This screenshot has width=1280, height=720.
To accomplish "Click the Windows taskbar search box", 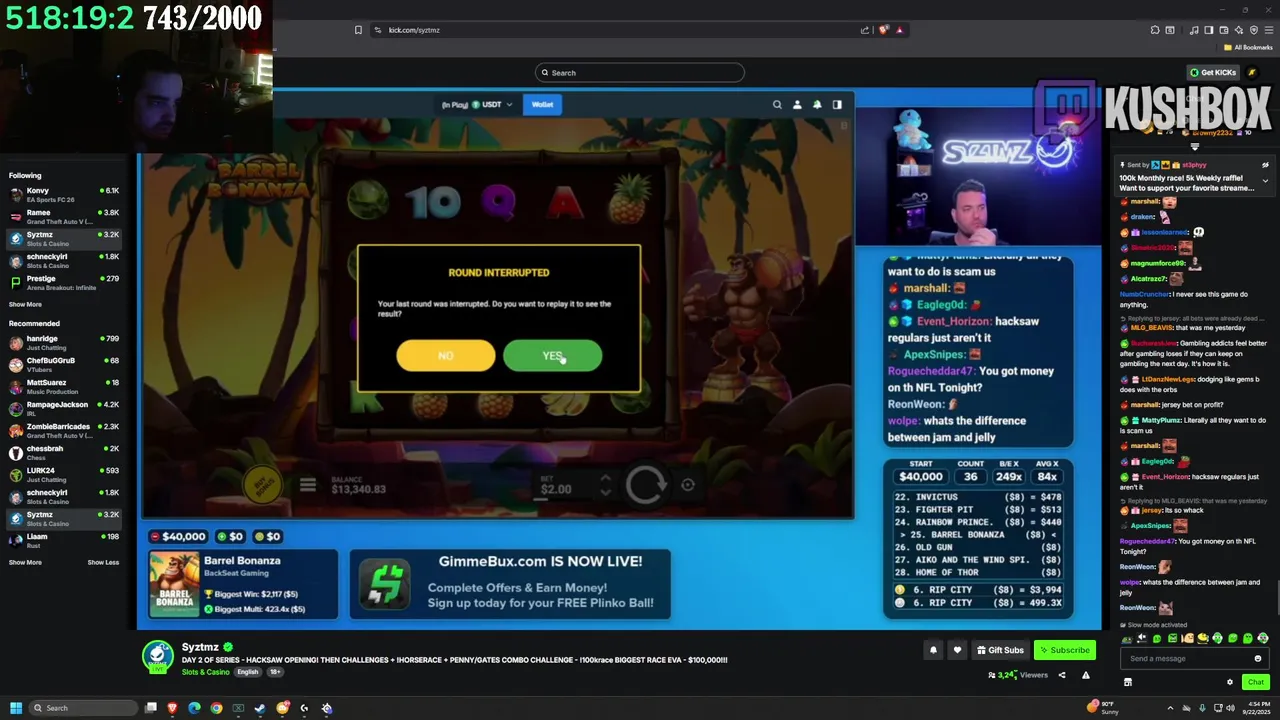I will click(x=84, y=708).
